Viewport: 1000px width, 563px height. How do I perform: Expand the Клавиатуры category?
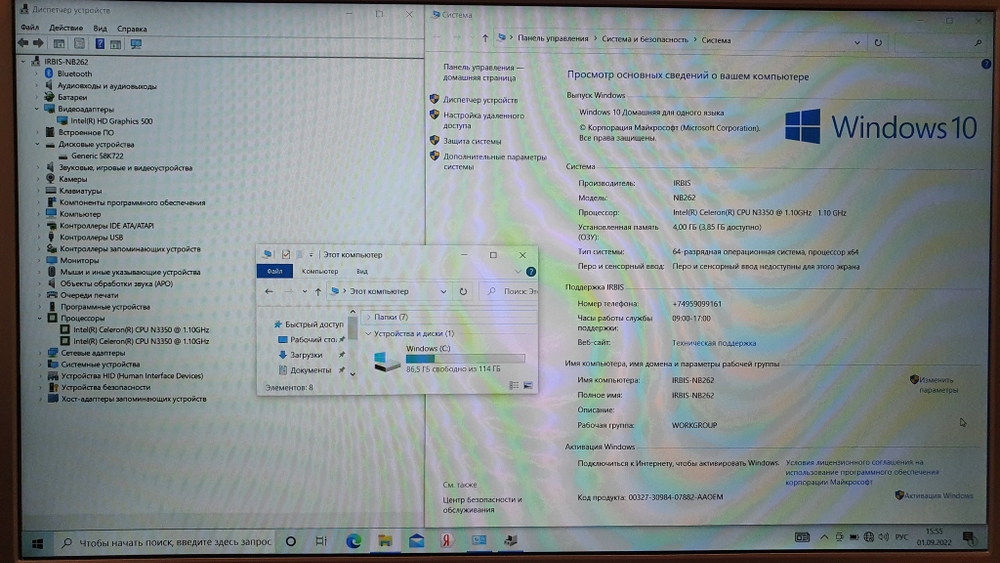(x=38, y=191)
